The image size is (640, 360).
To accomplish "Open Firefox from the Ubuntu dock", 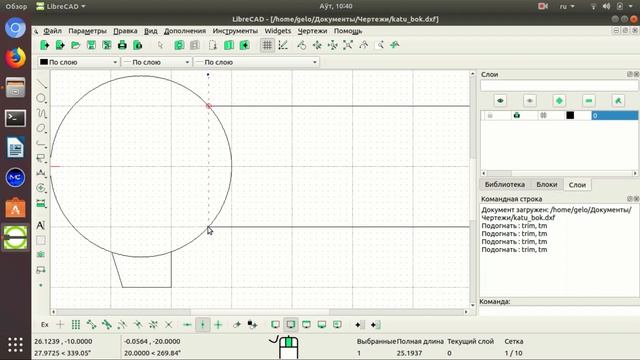I will [16, 58].
